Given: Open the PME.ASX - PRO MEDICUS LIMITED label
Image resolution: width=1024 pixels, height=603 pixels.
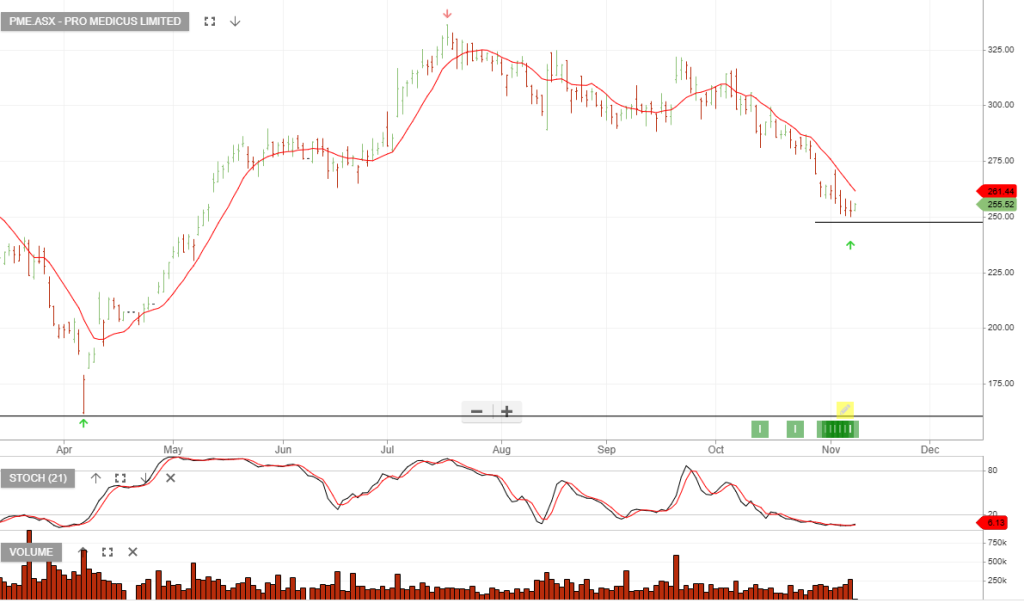Looking at the screenshot, I should [x=95, y=21].
